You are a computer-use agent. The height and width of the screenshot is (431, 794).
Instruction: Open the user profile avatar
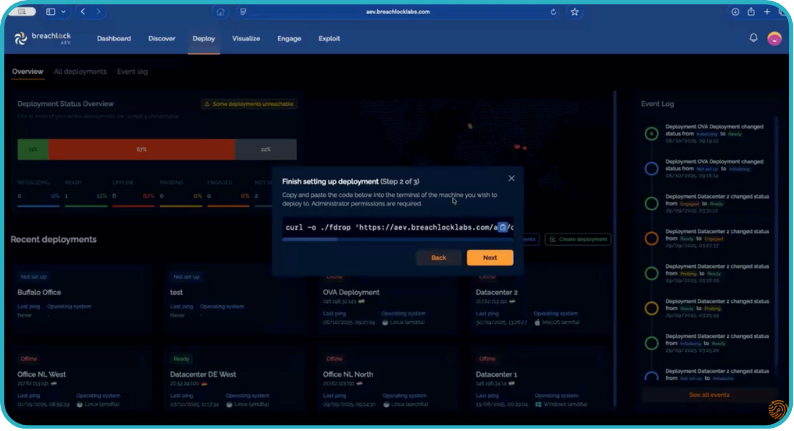[x=774, y=38]
